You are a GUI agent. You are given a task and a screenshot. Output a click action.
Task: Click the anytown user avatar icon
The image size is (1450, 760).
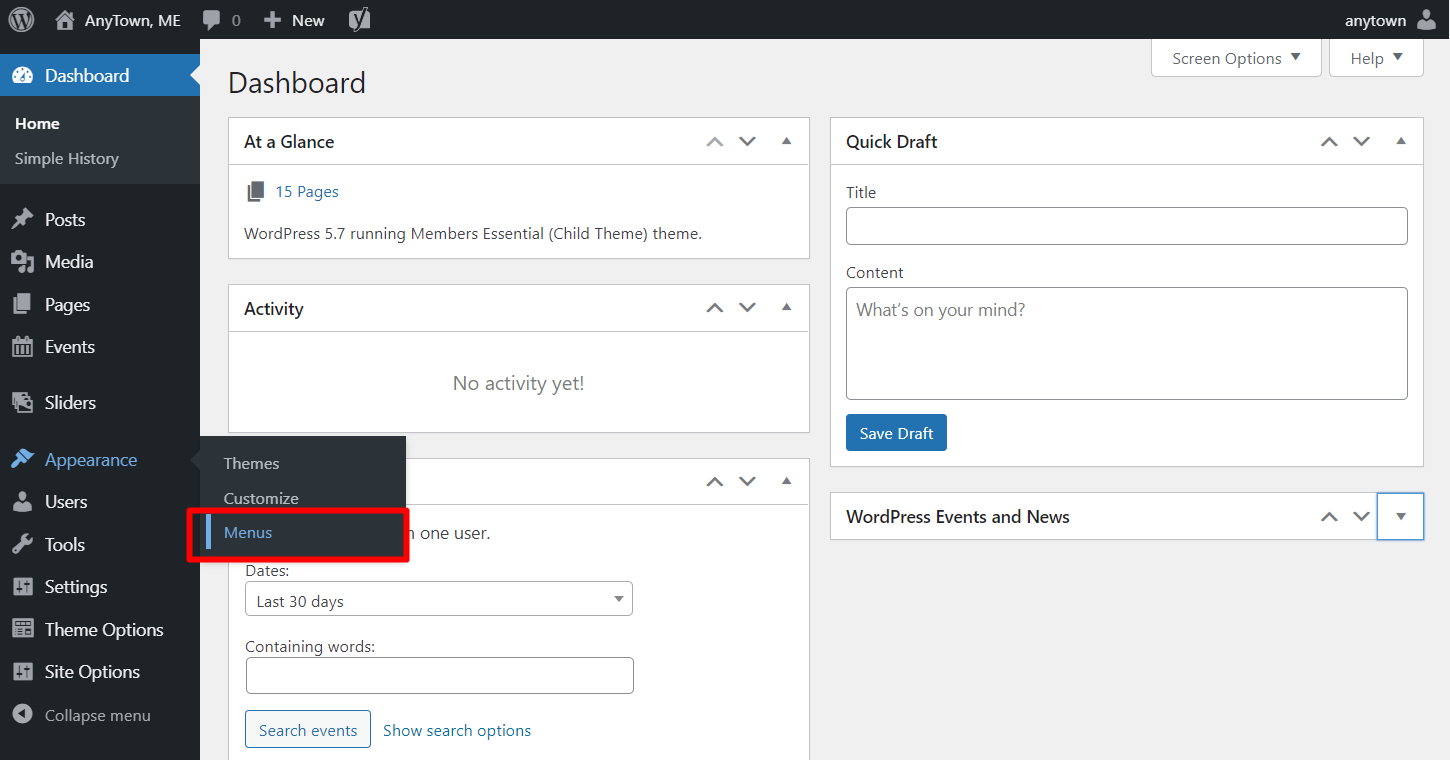pyautogui.click(x=1426, y=20)
